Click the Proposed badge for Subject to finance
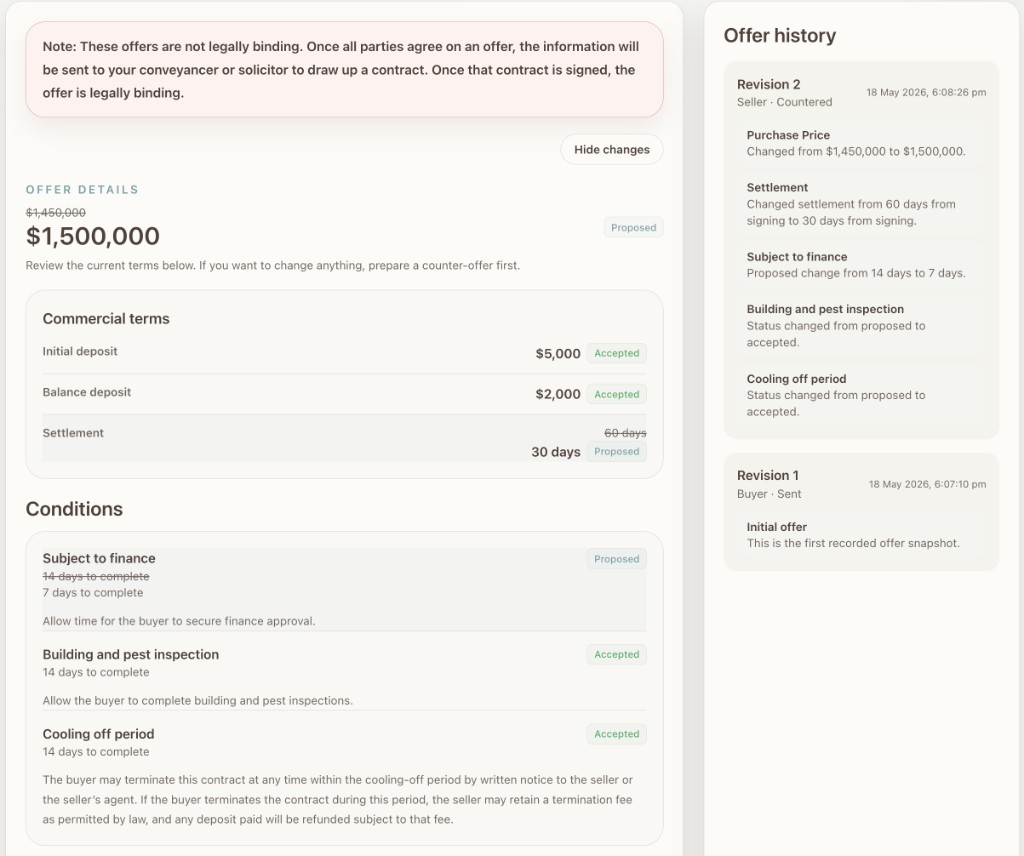The height and width of the screenshot is (856, 1024). [x=616, y=559]
